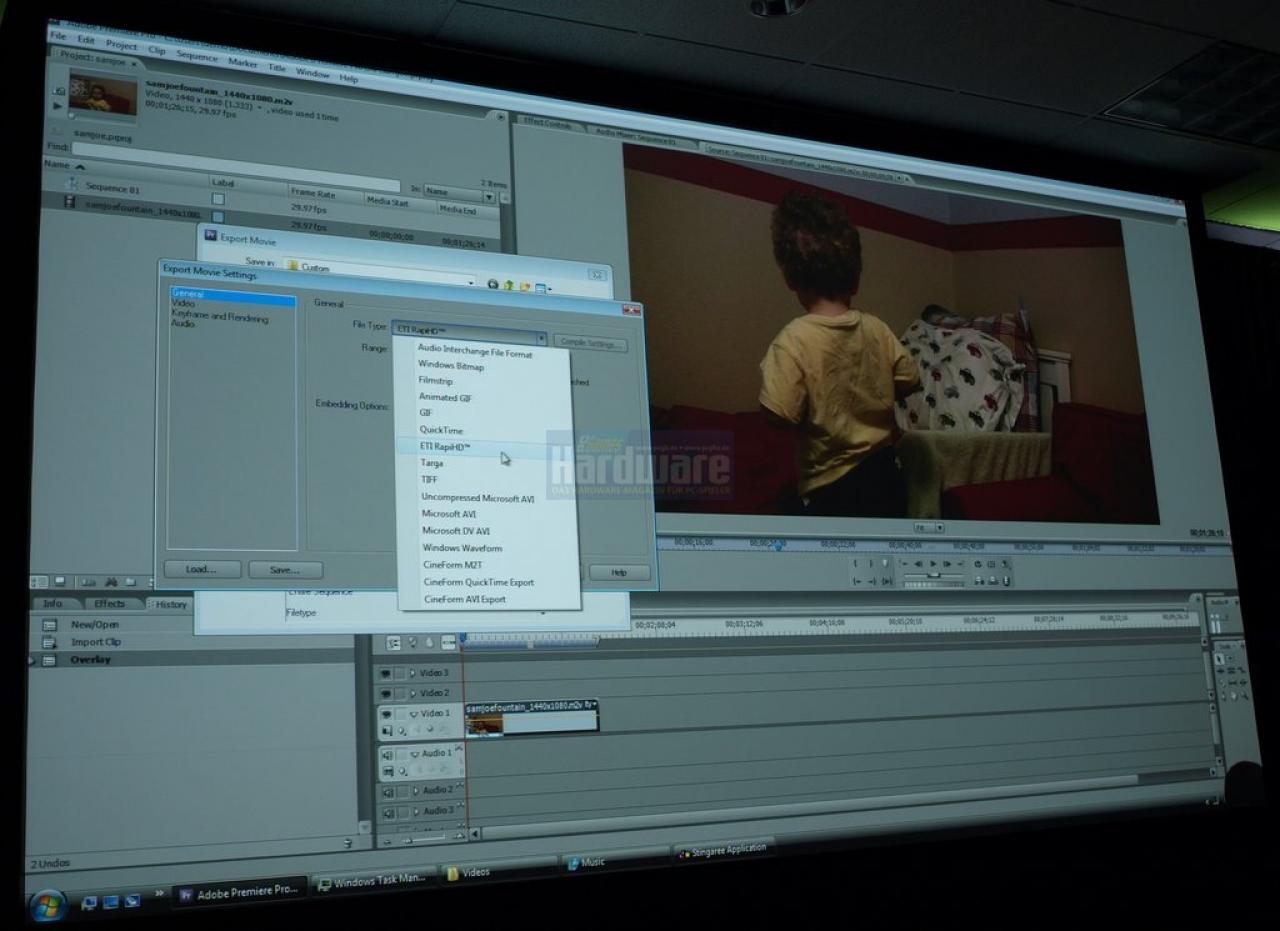Click the project panel Find binoculars icon

click(x=111, y=582)
